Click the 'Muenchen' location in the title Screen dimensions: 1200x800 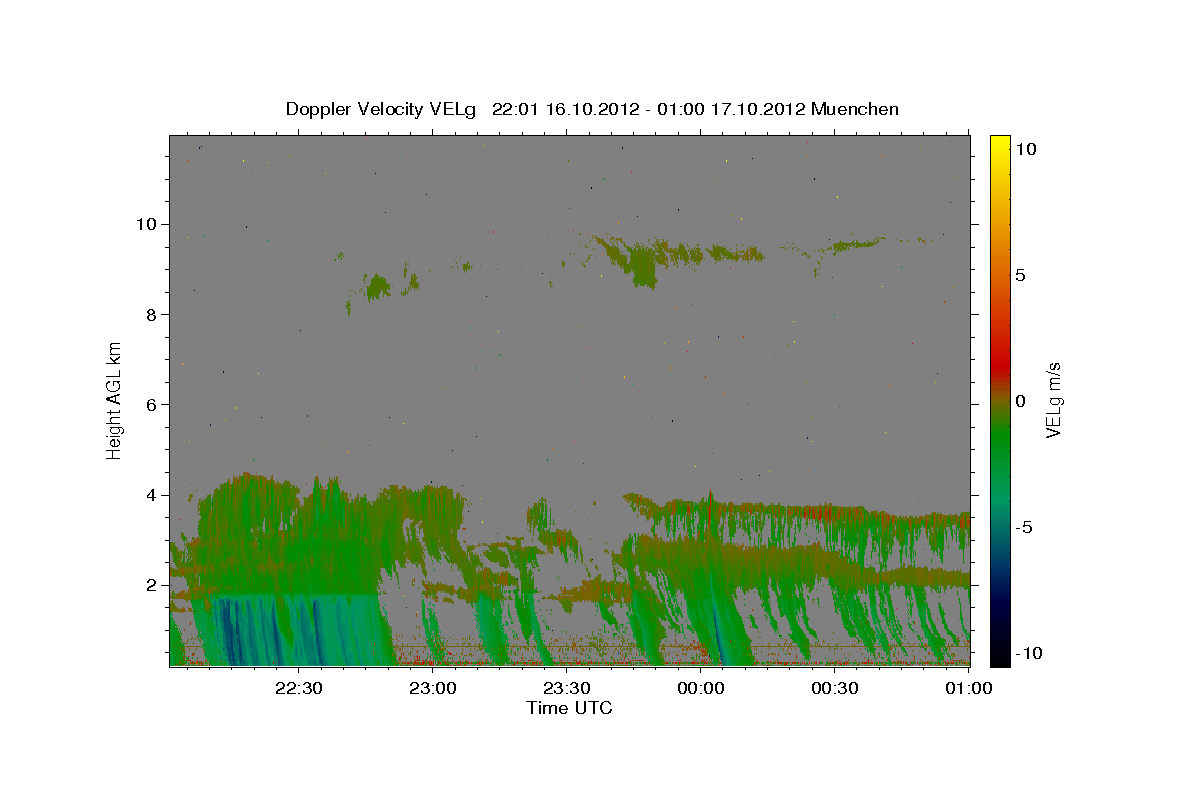coord(855,109)
